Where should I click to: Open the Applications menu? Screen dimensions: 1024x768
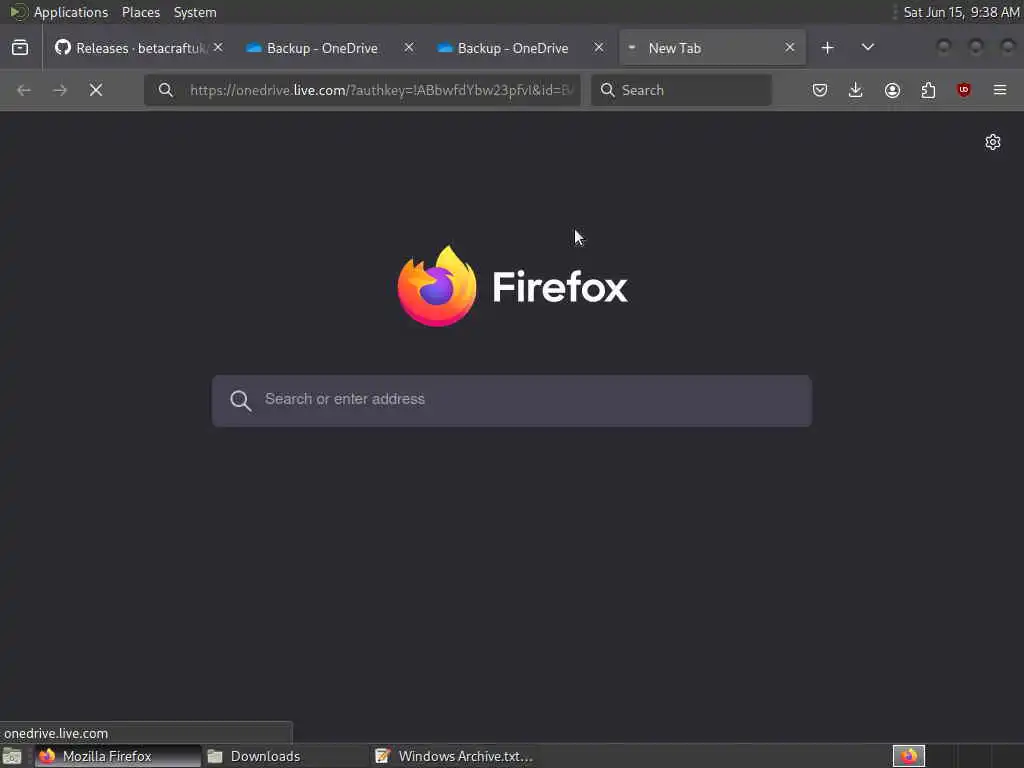coord(71,12)
